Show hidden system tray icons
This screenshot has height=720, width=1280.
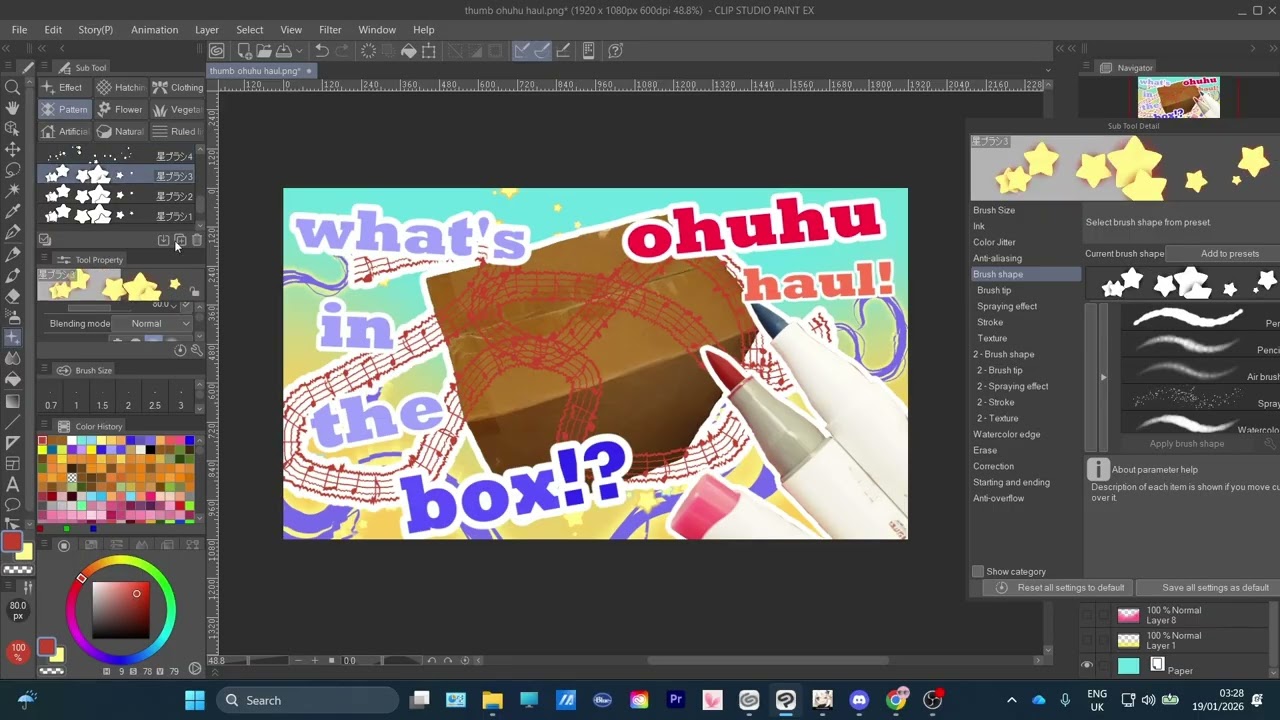coord(1011,700)
